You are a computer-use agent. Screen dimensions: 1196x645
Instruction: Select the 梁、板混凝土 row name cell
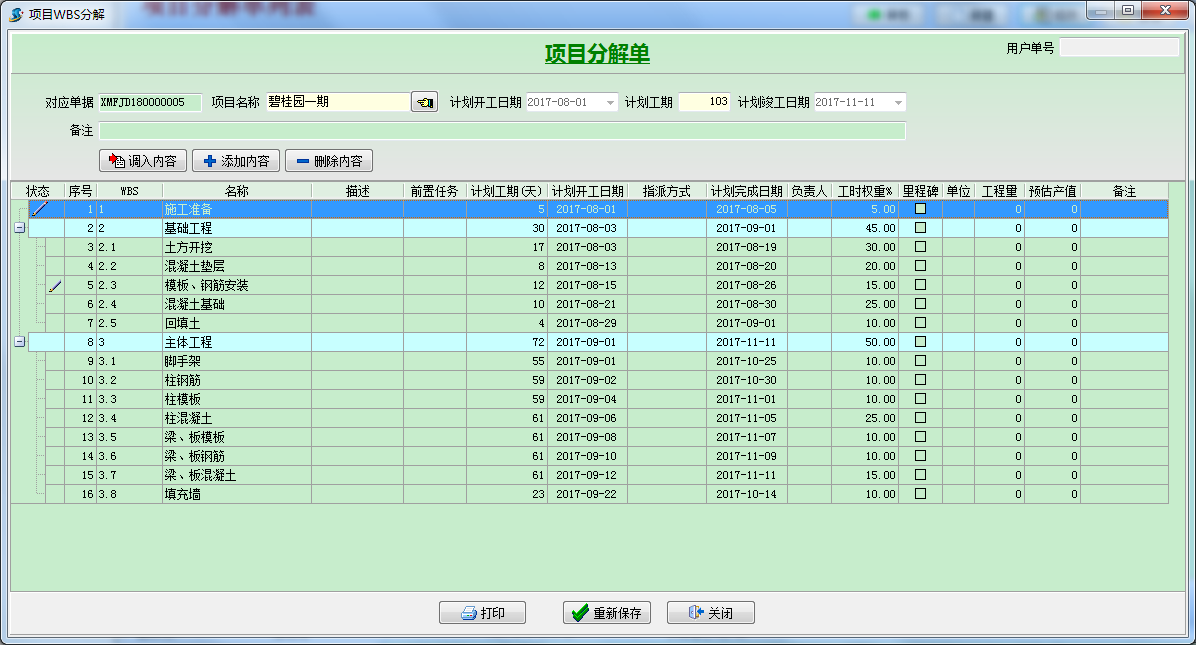tap(236, 475)
